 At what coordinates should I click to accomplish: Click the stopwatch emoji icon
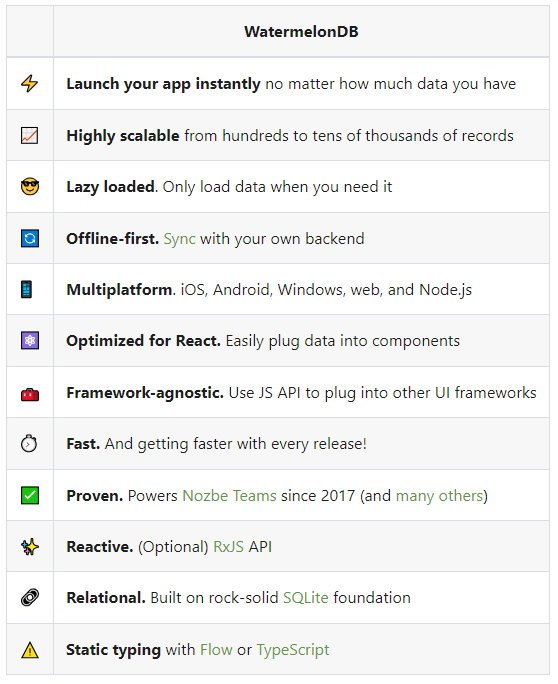click(29, 443)
